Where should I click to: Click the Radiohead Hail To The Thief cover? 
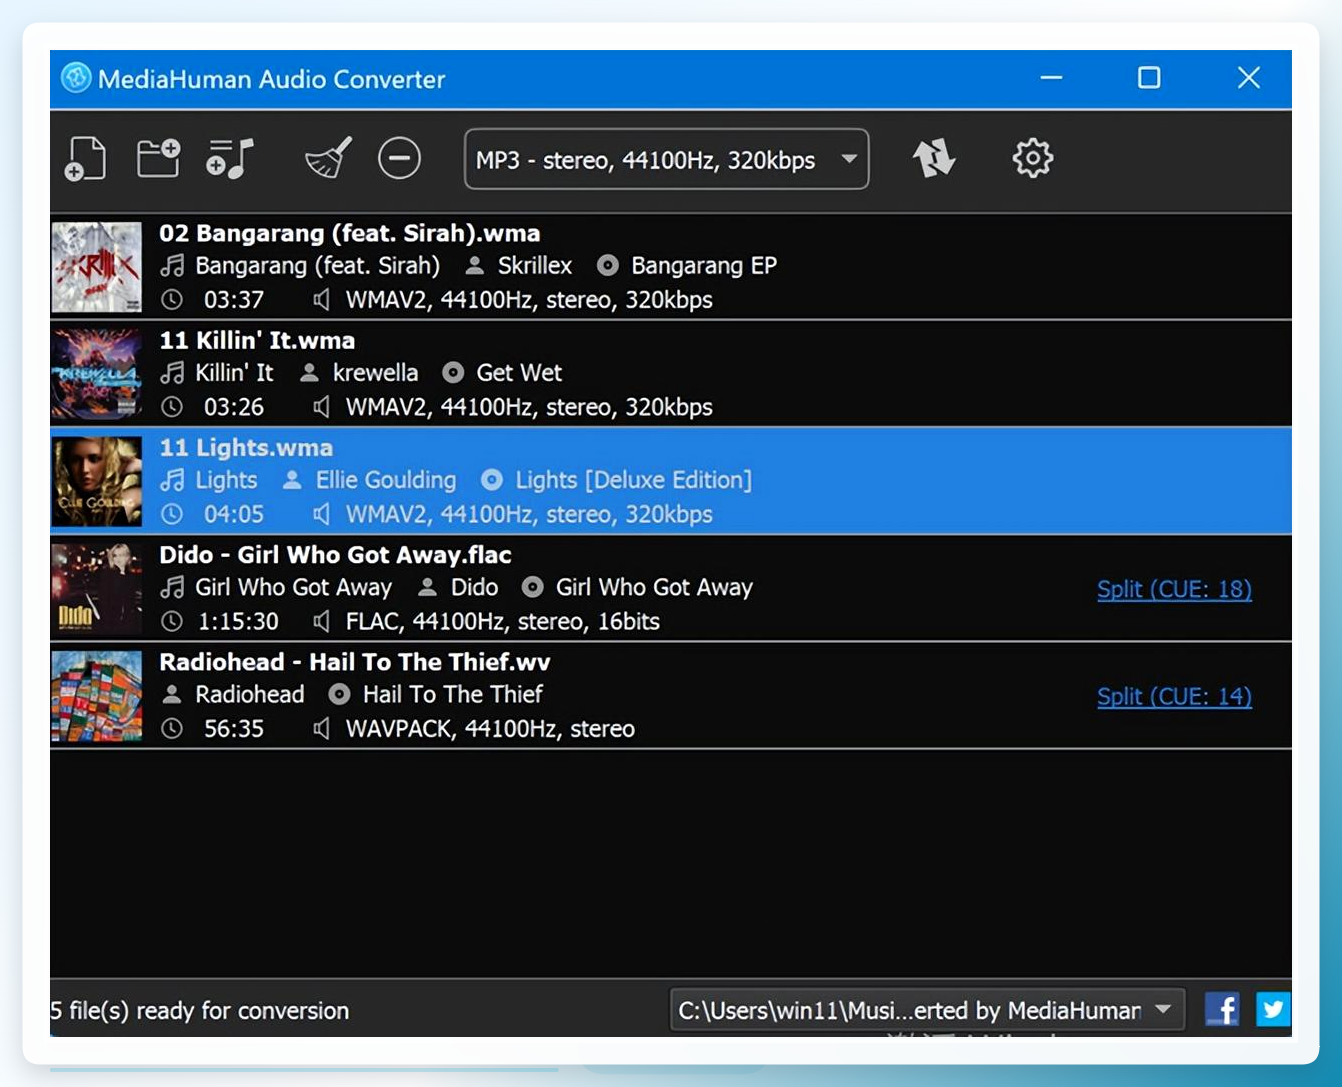click(x=97, y=695)
